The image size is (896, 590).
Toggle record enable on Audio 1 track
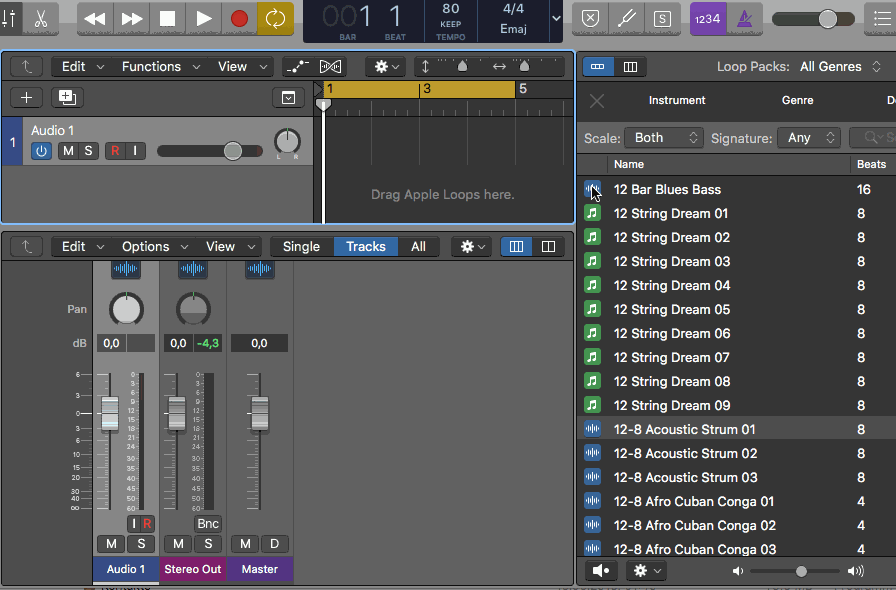(x=115, y=151)
